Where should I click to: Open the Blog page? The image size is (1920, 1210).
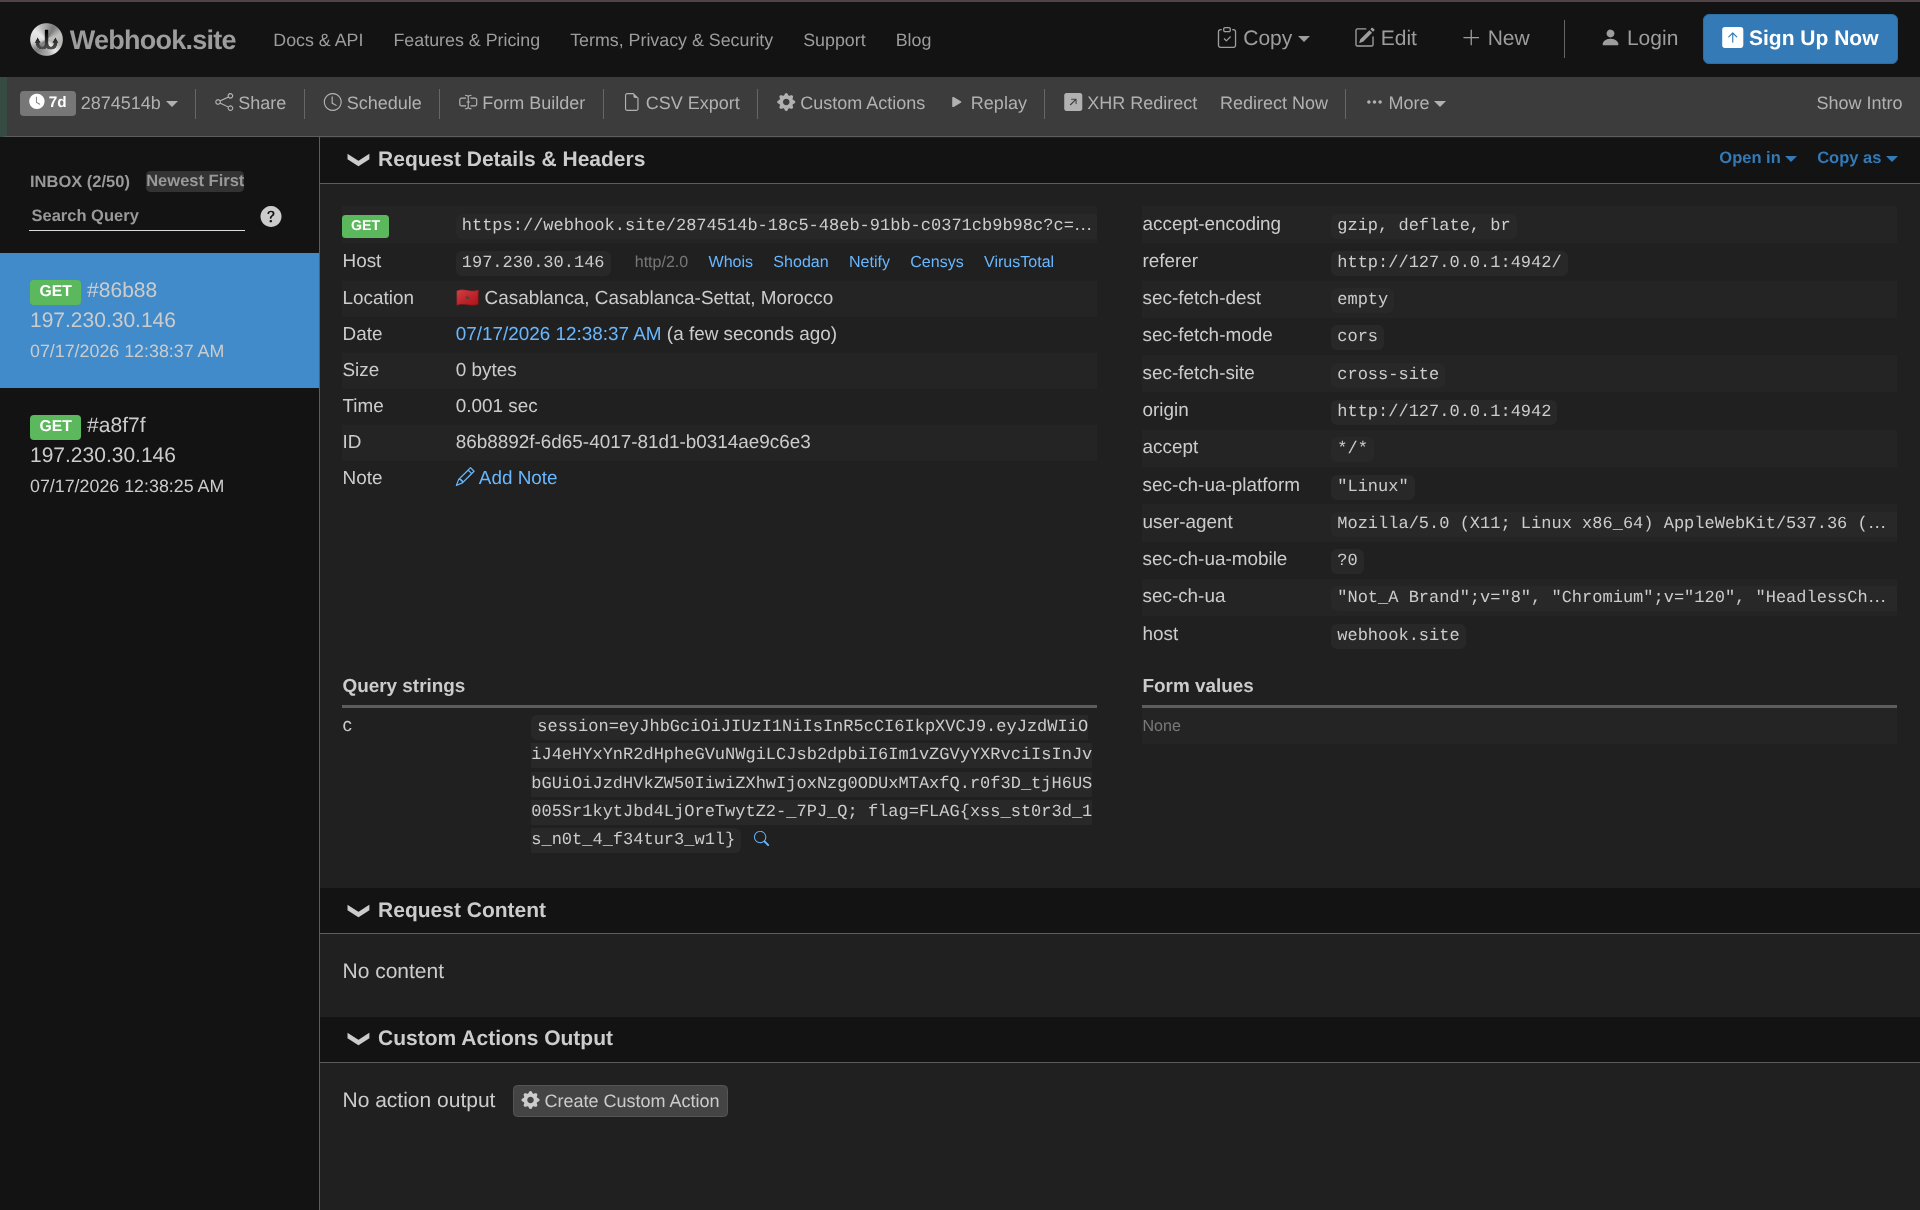tap(913, 40)
